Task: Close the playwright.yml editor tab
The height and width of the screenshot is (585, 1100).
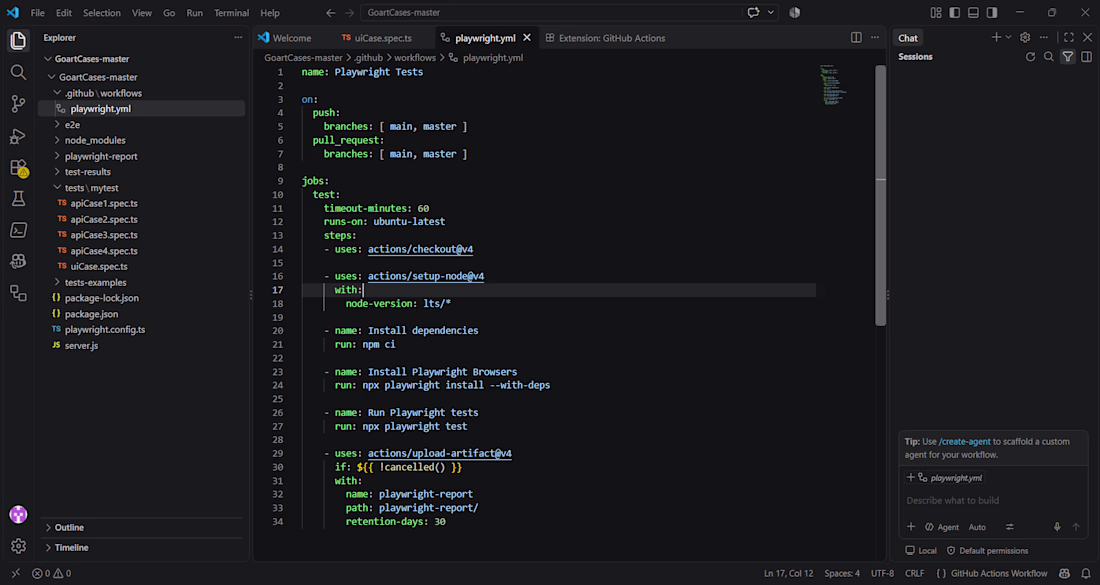Action: point(527,38)
